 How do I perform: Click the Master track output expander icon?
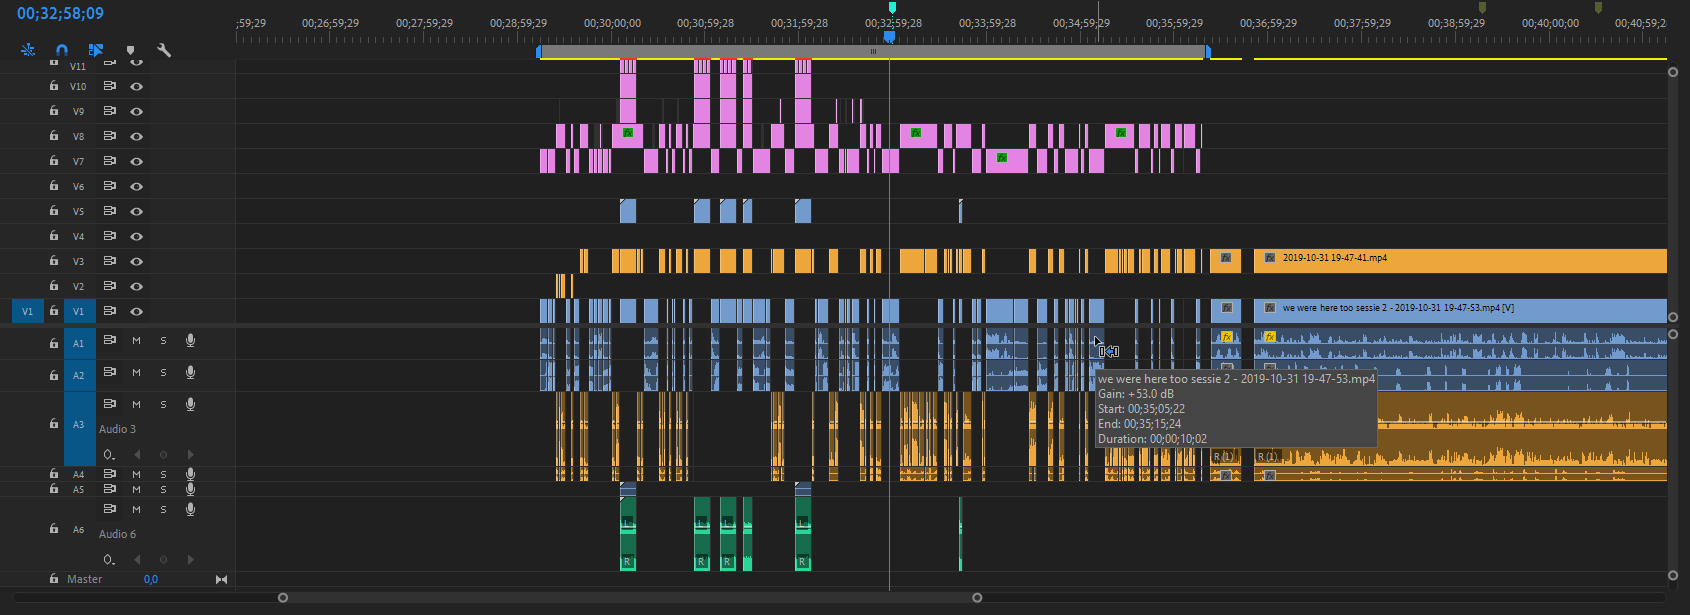point(221,579)
